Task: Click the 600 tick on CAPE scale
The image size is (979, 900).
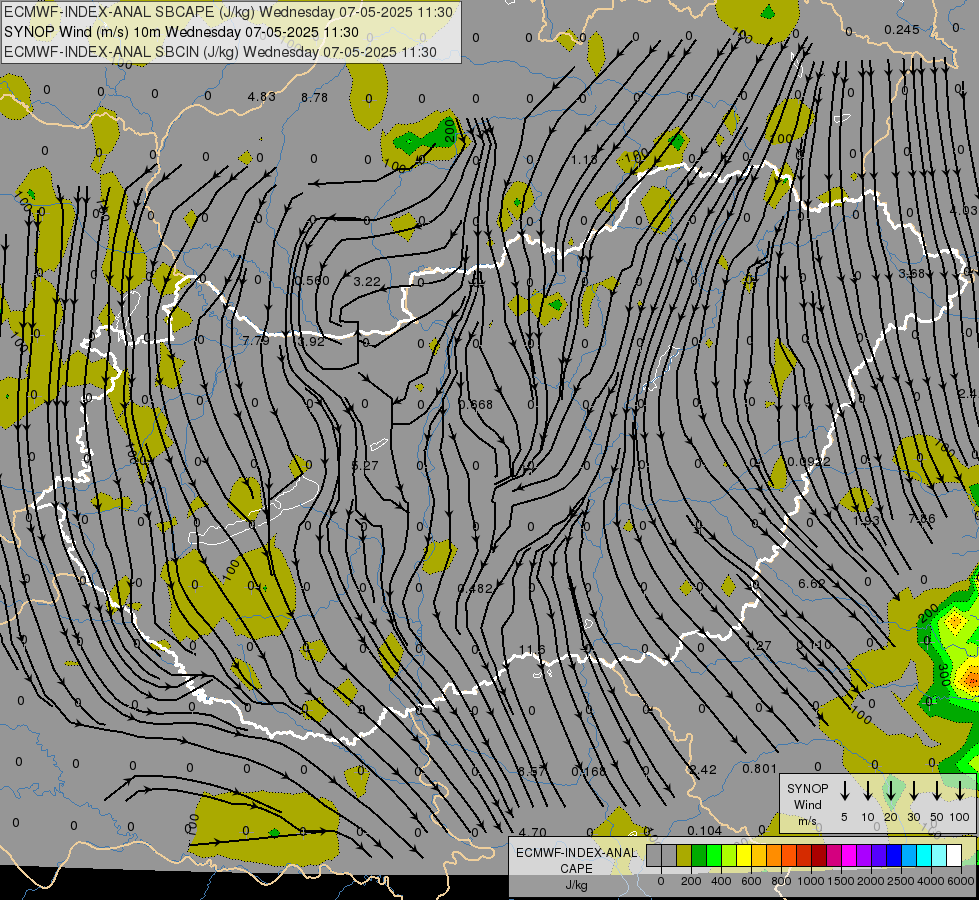Action: [x=751, y=881]
